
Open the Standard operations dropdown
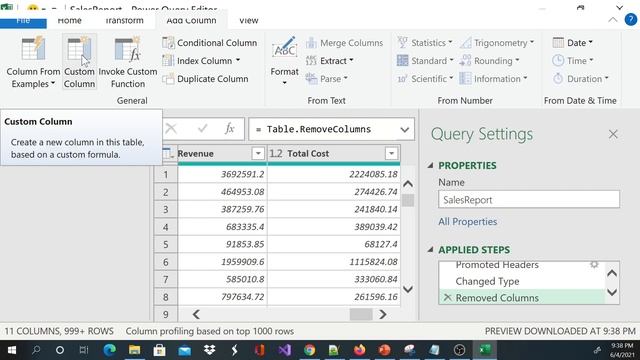click(425, 61)
